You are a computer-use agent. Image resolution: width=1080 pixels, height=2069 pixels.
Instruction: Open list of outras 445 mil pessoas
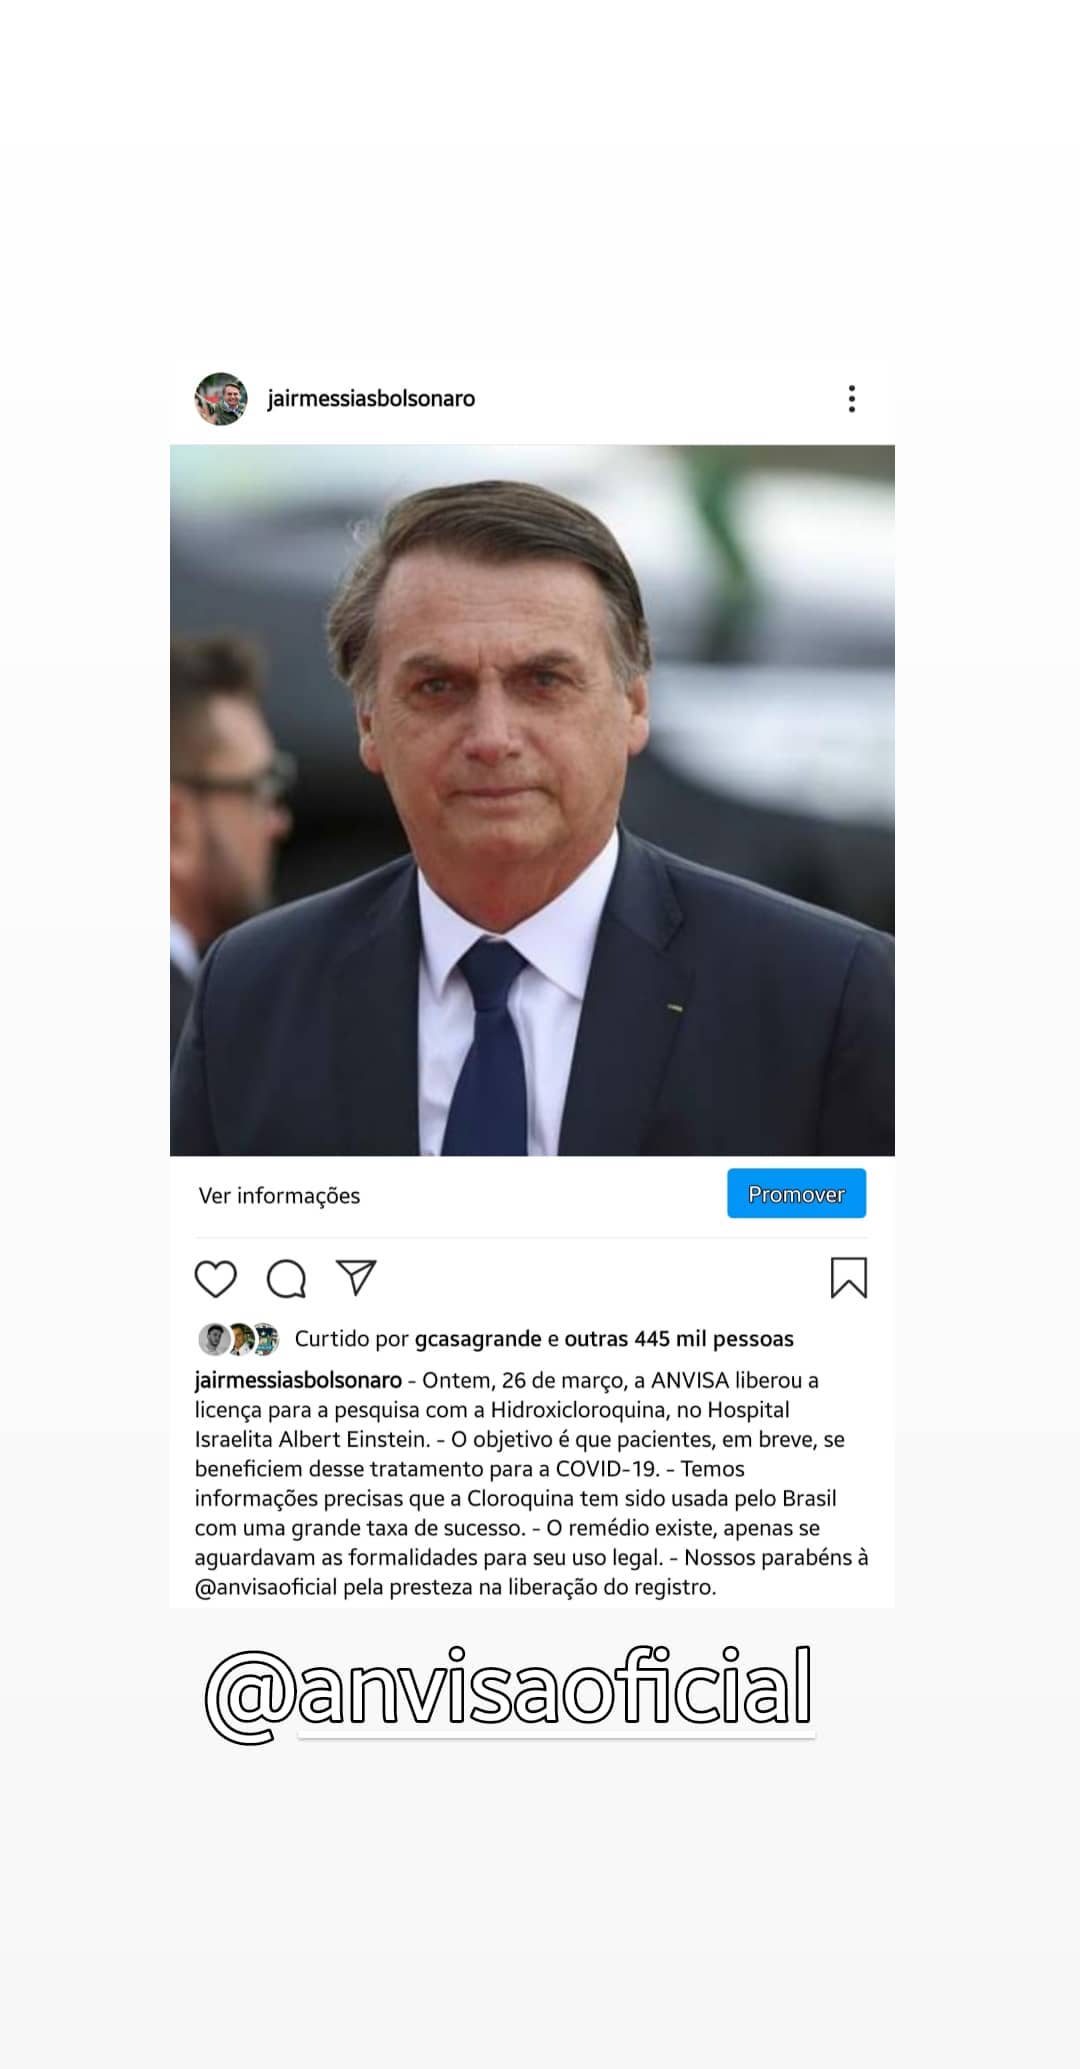click(679, 1339)
